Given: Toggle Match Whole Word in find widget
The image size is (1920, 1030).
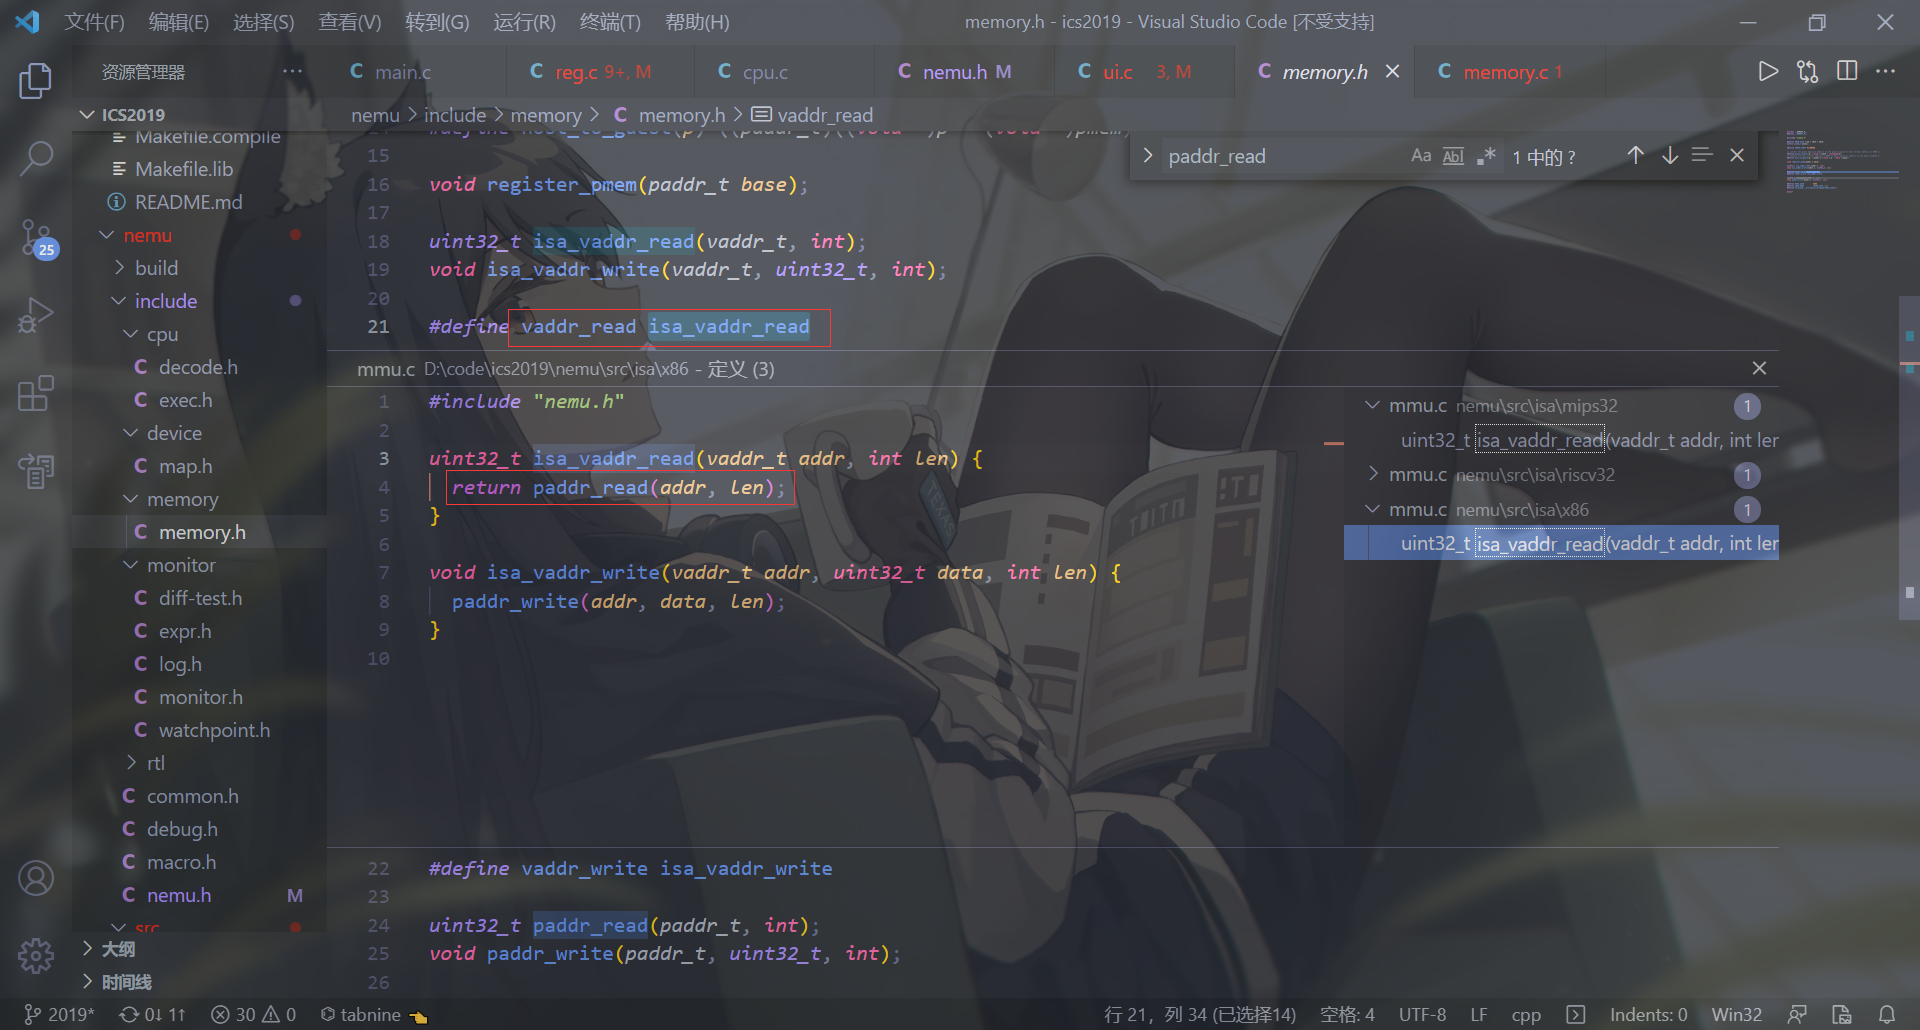Looking at the screenshot, I should click(1454, 155).
